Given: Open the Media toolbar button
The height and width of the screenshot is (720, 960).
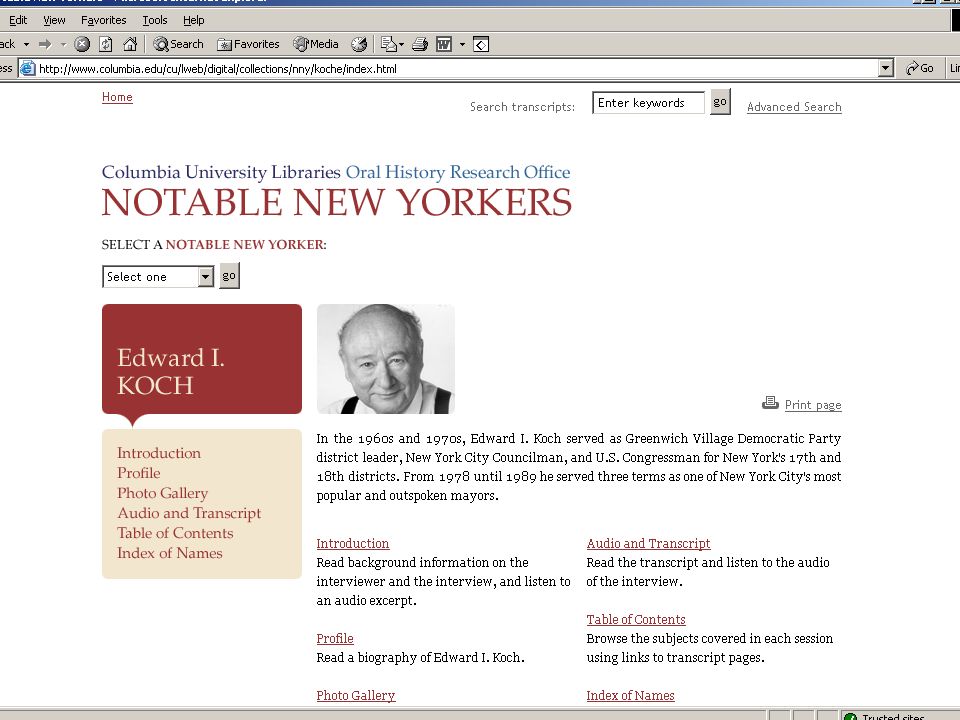Looking at the screenshot, I should click(x=316, y=44).
